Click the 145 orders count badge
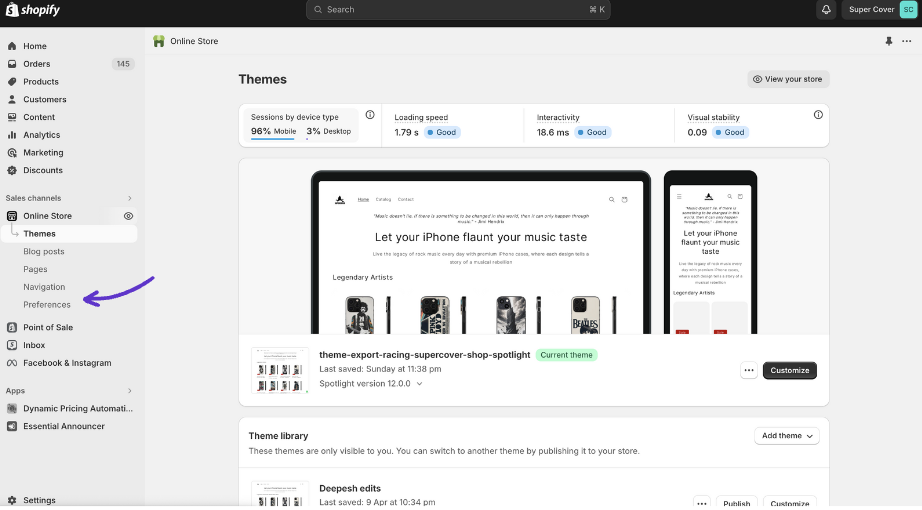922x510 pixels. (123, 64)
